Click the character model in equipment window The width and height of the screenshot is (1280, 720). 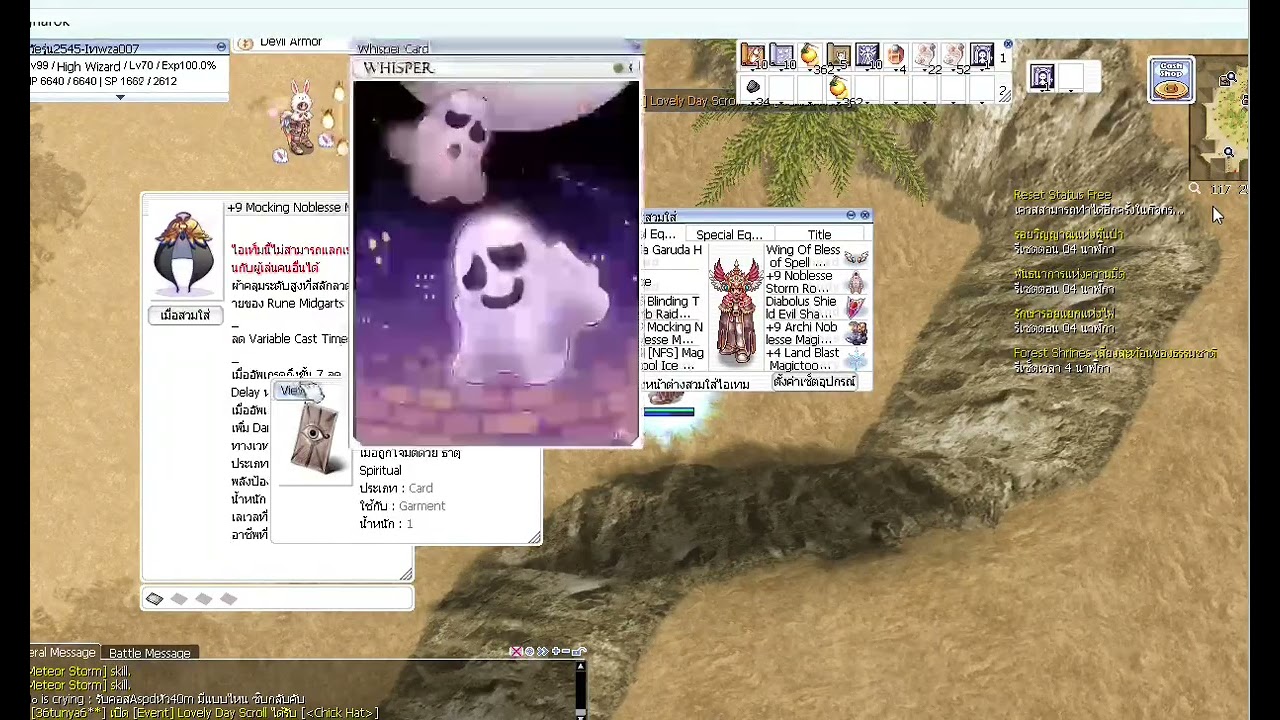click(736, 310)
